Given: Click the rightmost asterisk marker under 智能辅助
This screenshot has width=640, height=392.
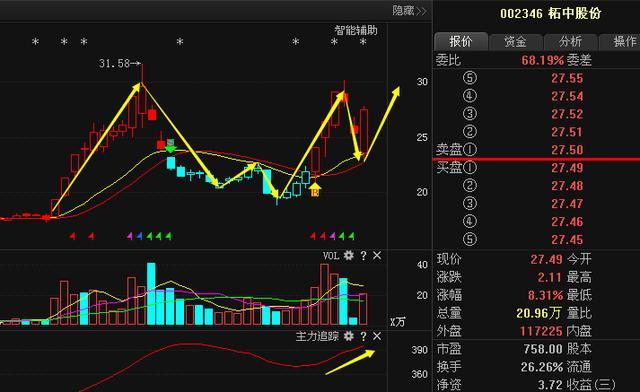Looking at the screenshot, I should point(363,42).
